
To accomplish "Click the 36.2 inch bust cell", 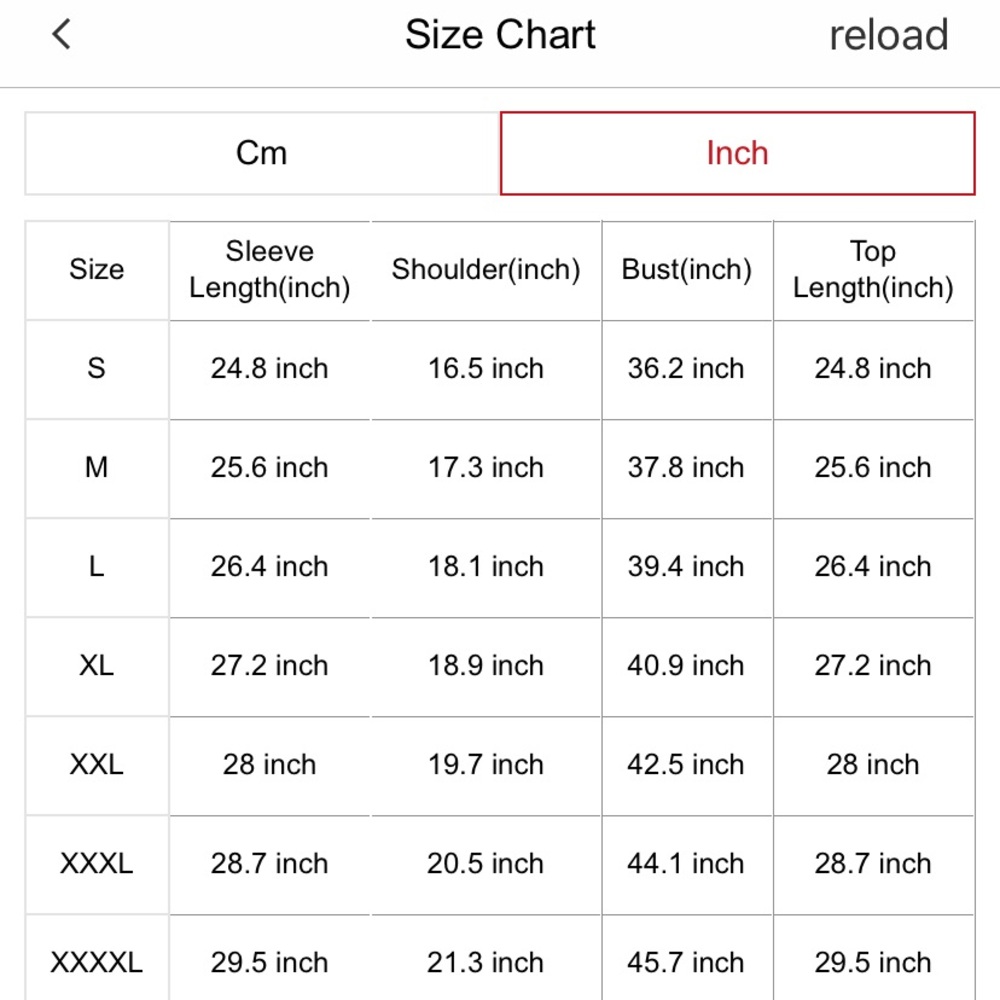I will (x=686, y=369).
